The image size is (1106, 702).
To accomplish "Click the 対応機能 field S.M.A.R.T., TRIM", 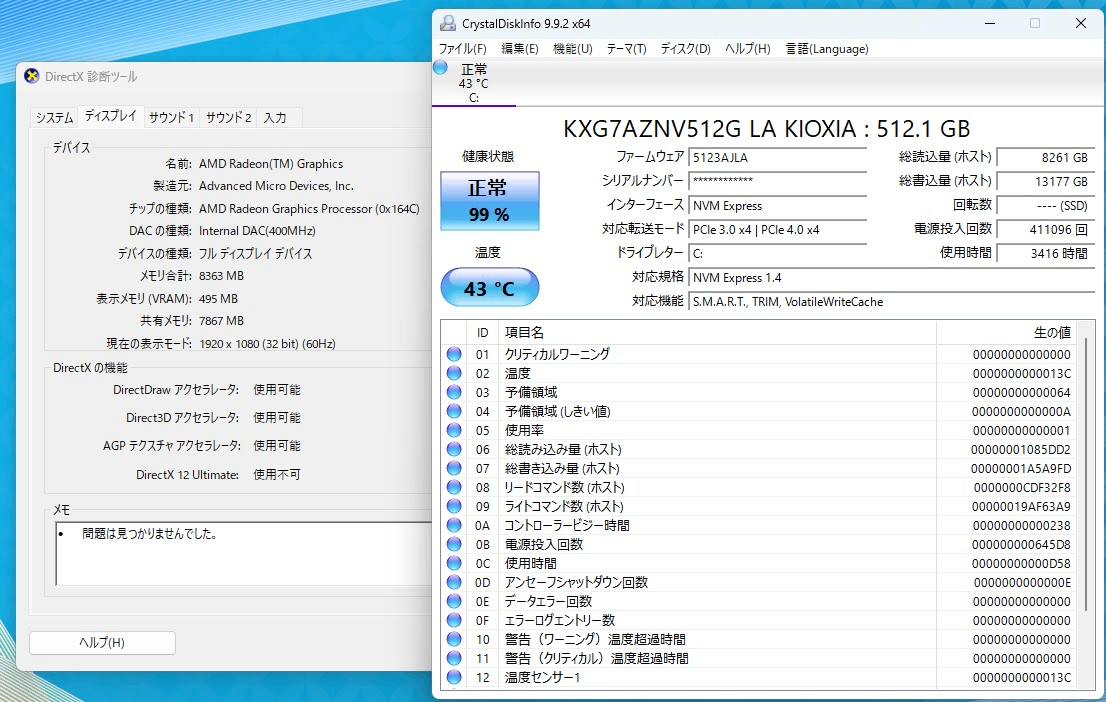I will coord(892,301).
